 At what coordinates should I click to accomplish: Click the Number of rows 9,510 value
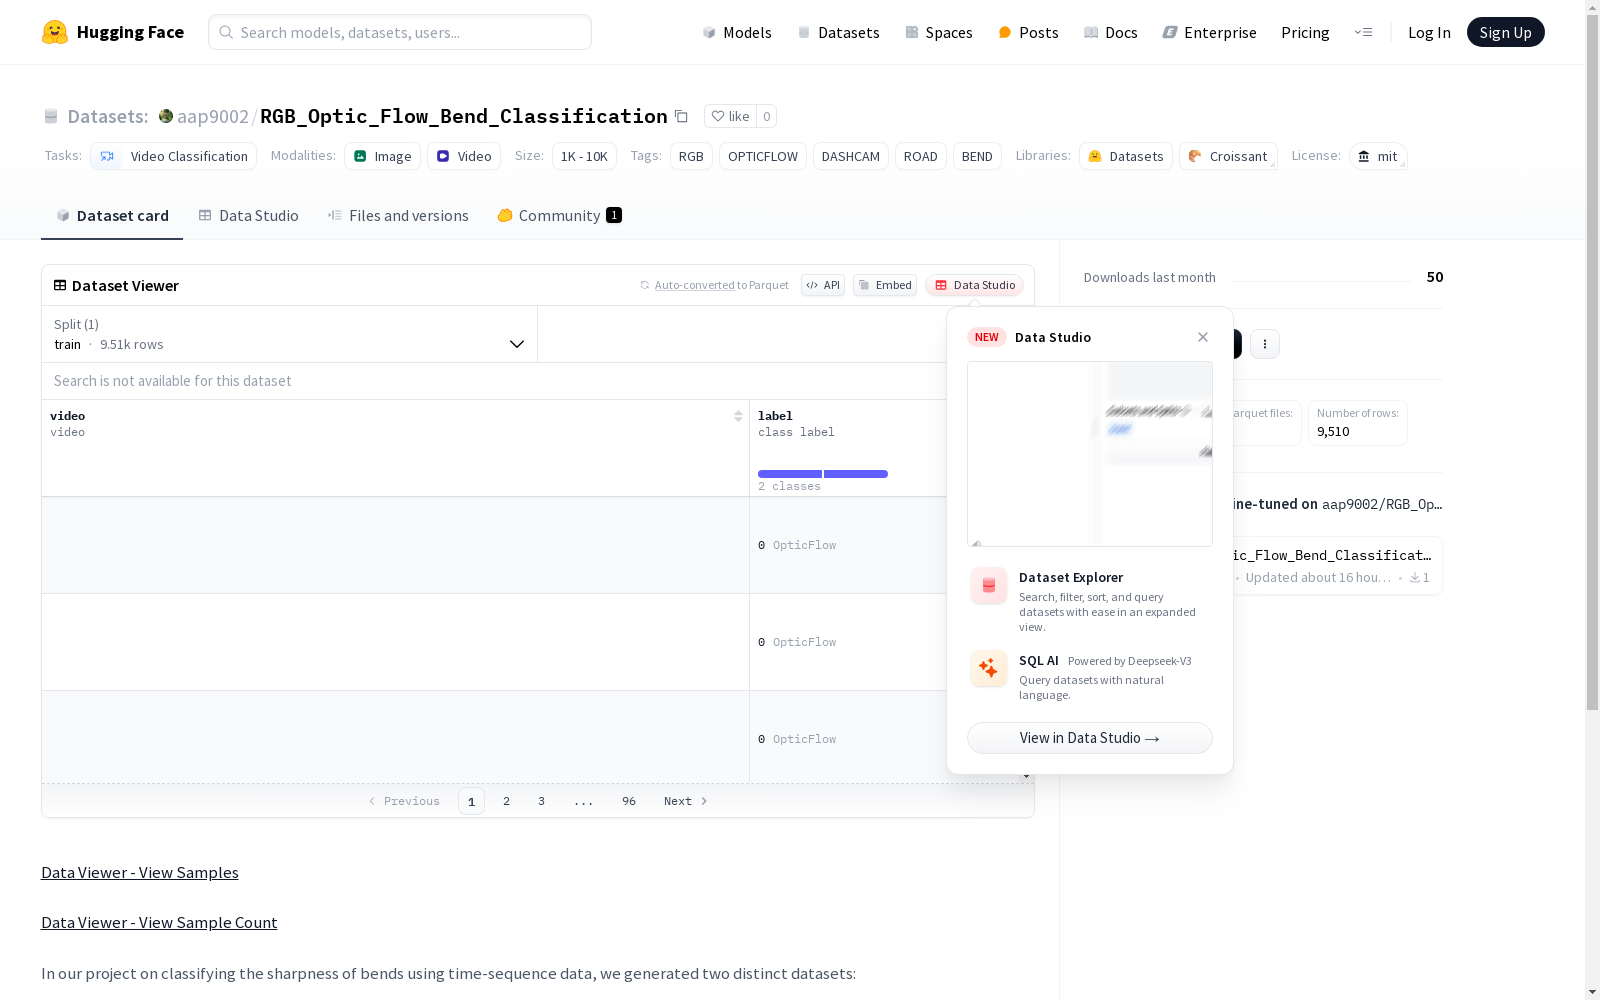(x=1333, y=432)
